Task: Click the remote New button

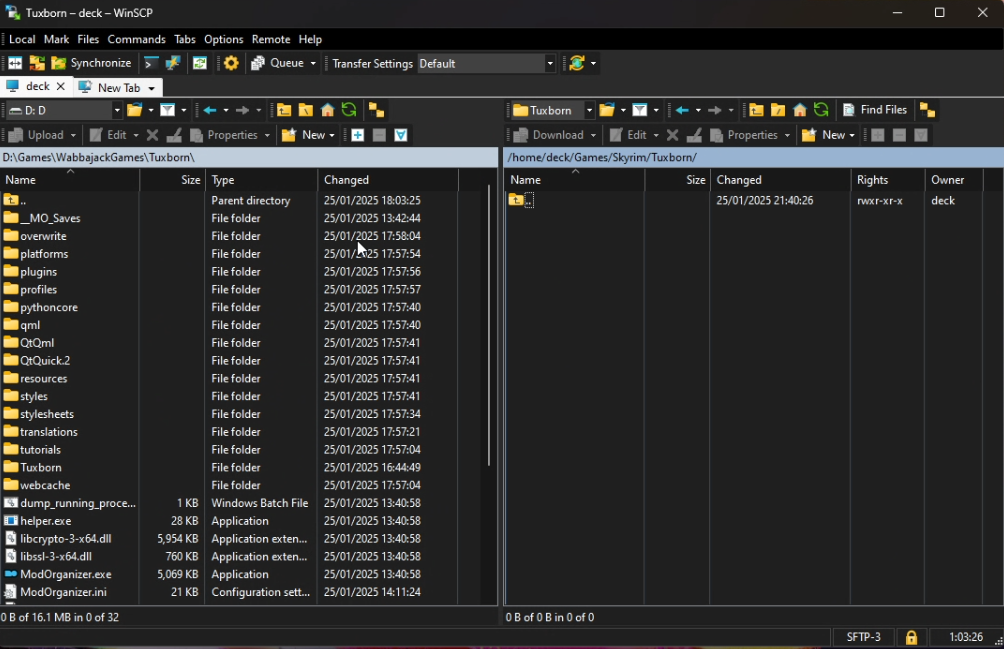Action: coord(823,135)
